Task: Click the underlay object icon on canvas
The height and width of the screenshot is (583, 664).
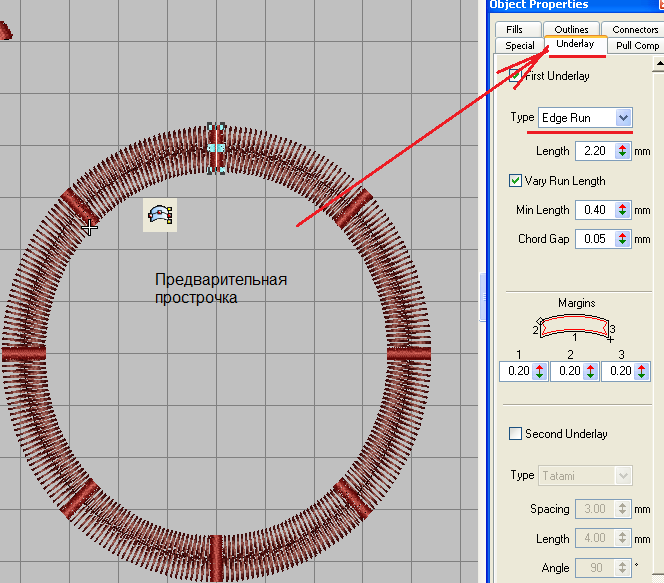Action: [160, 215]
